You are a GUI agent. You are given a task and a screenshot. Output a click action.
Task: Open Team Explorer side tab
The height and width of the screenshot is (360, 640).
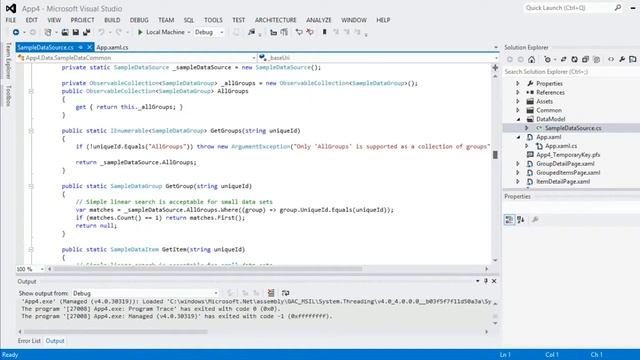coord(8,61)
